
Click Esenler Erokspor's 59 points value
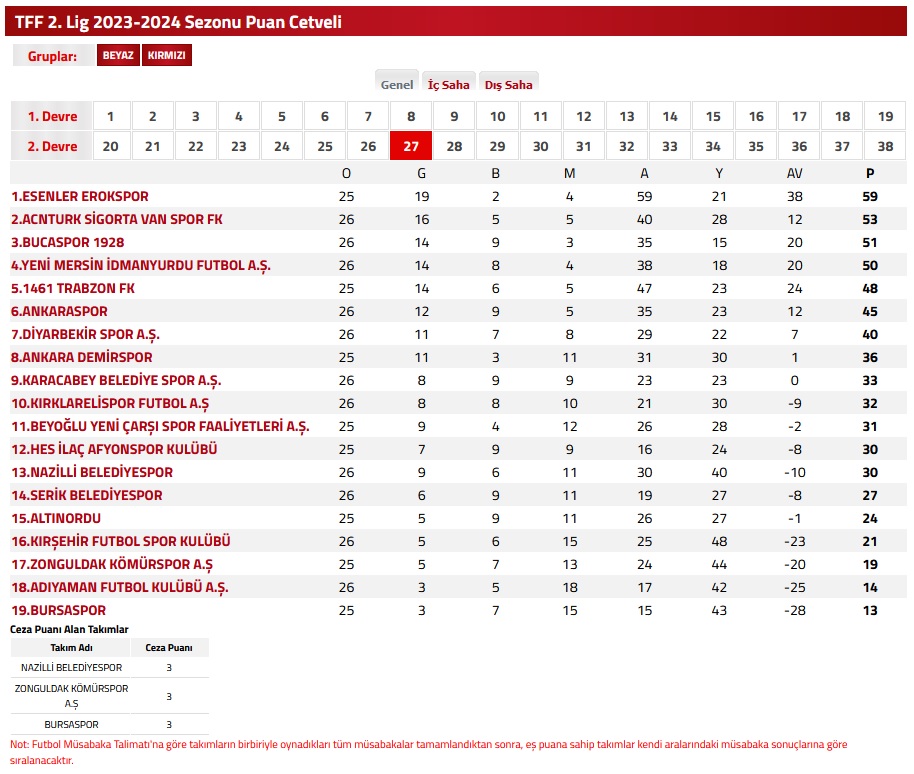pyautogui.click(x=870, y=196)
